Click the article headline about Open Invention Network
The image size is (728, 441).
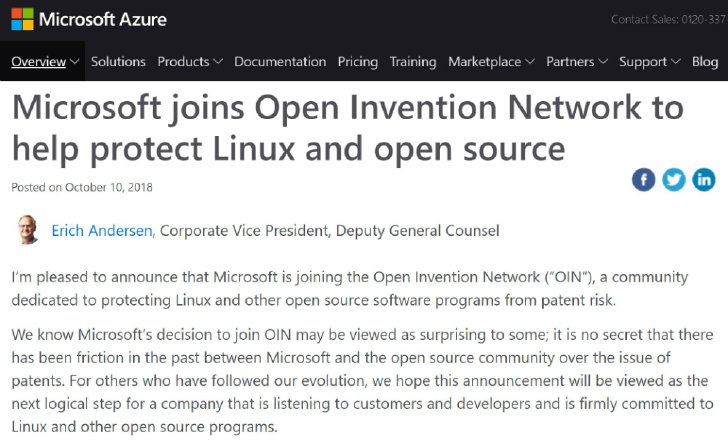[347, 128]
